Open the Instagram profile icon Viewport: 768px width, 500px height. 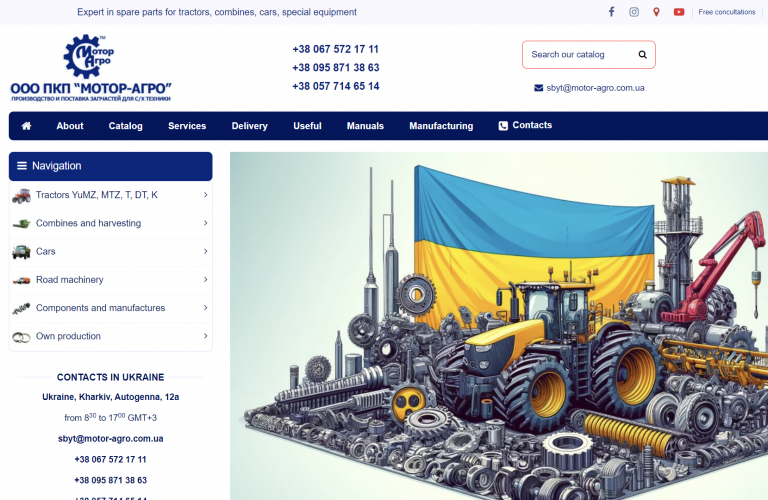634,12
